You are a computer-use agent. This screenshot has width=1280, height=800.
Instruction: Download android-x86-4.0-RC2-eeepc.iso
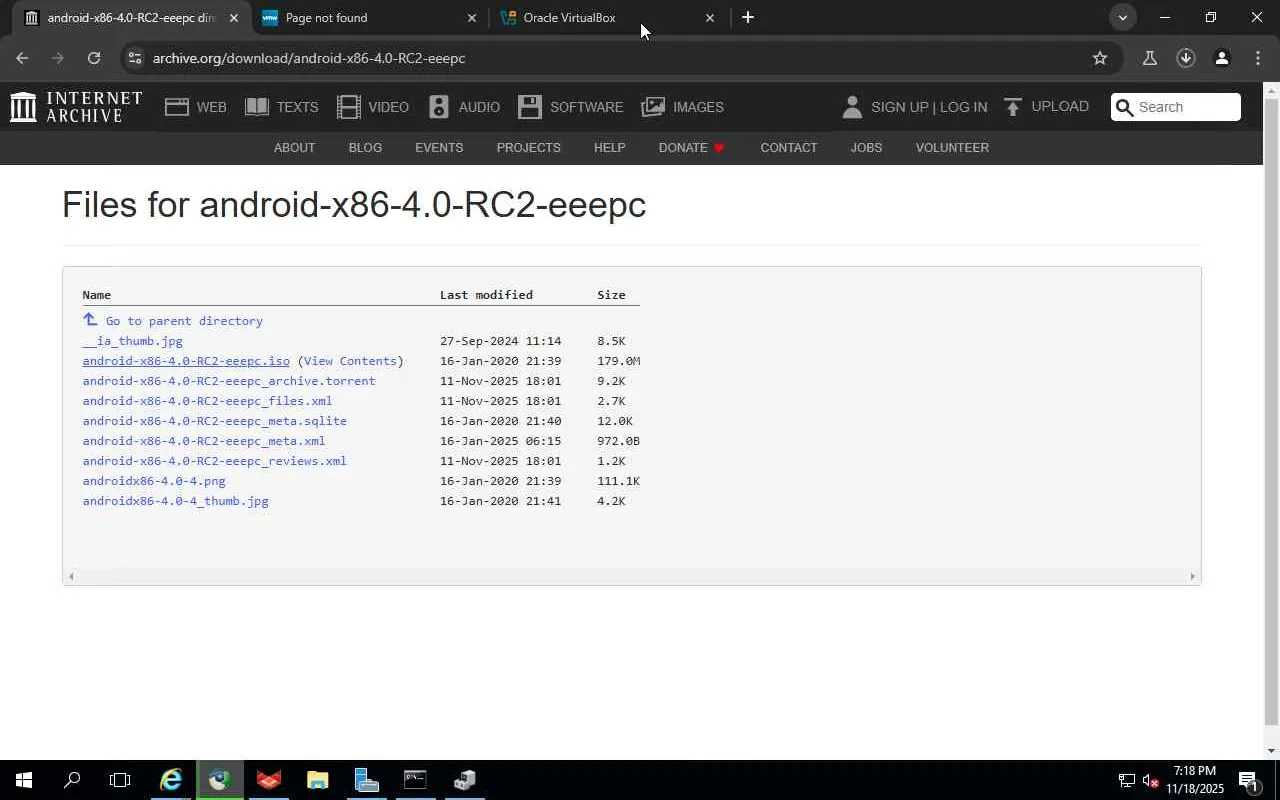186,361
